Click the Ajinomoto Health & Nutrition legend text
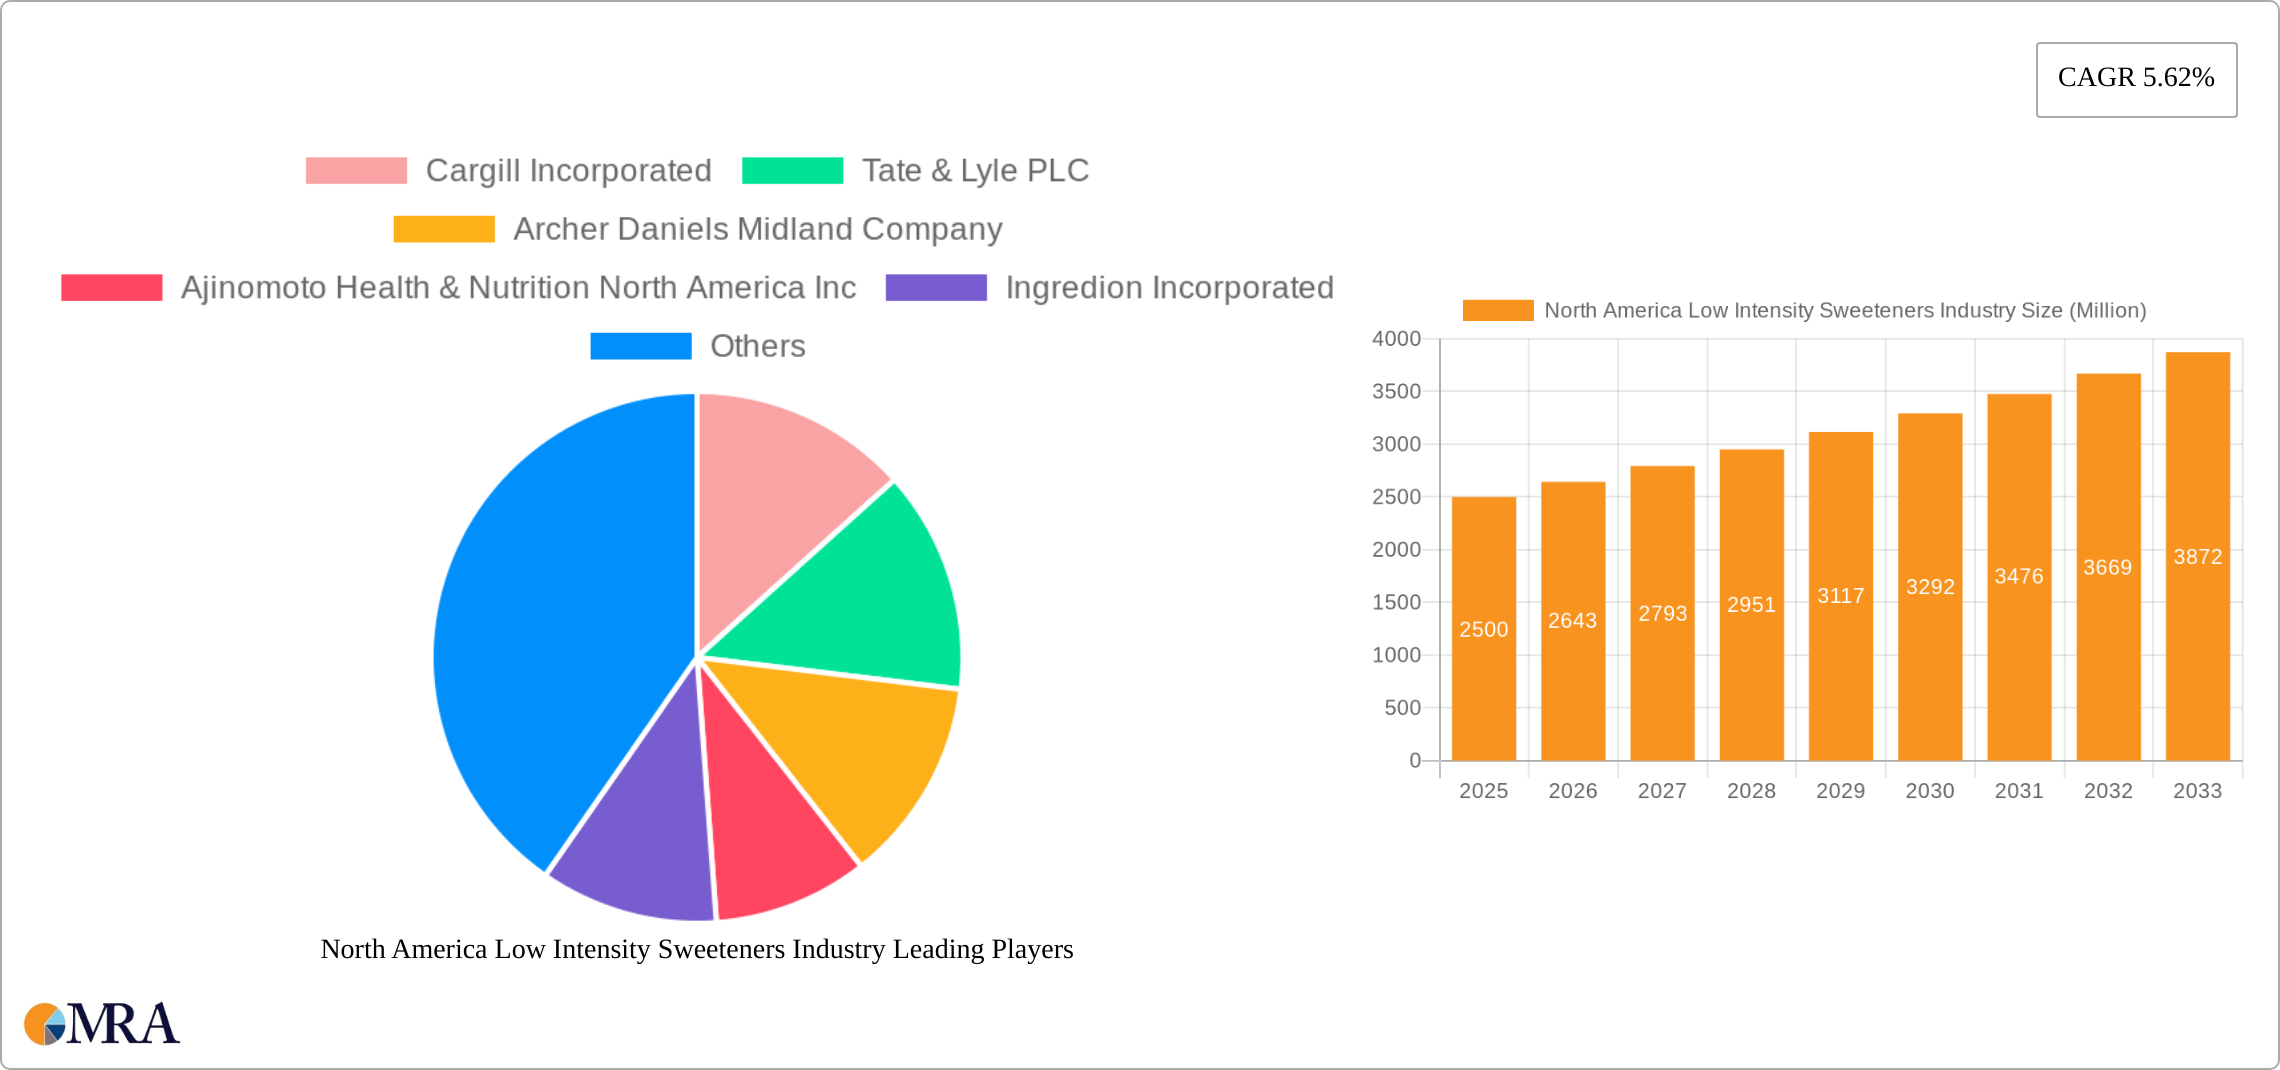This screenshot has width=2280, height=1070. [x=520, y=287]
